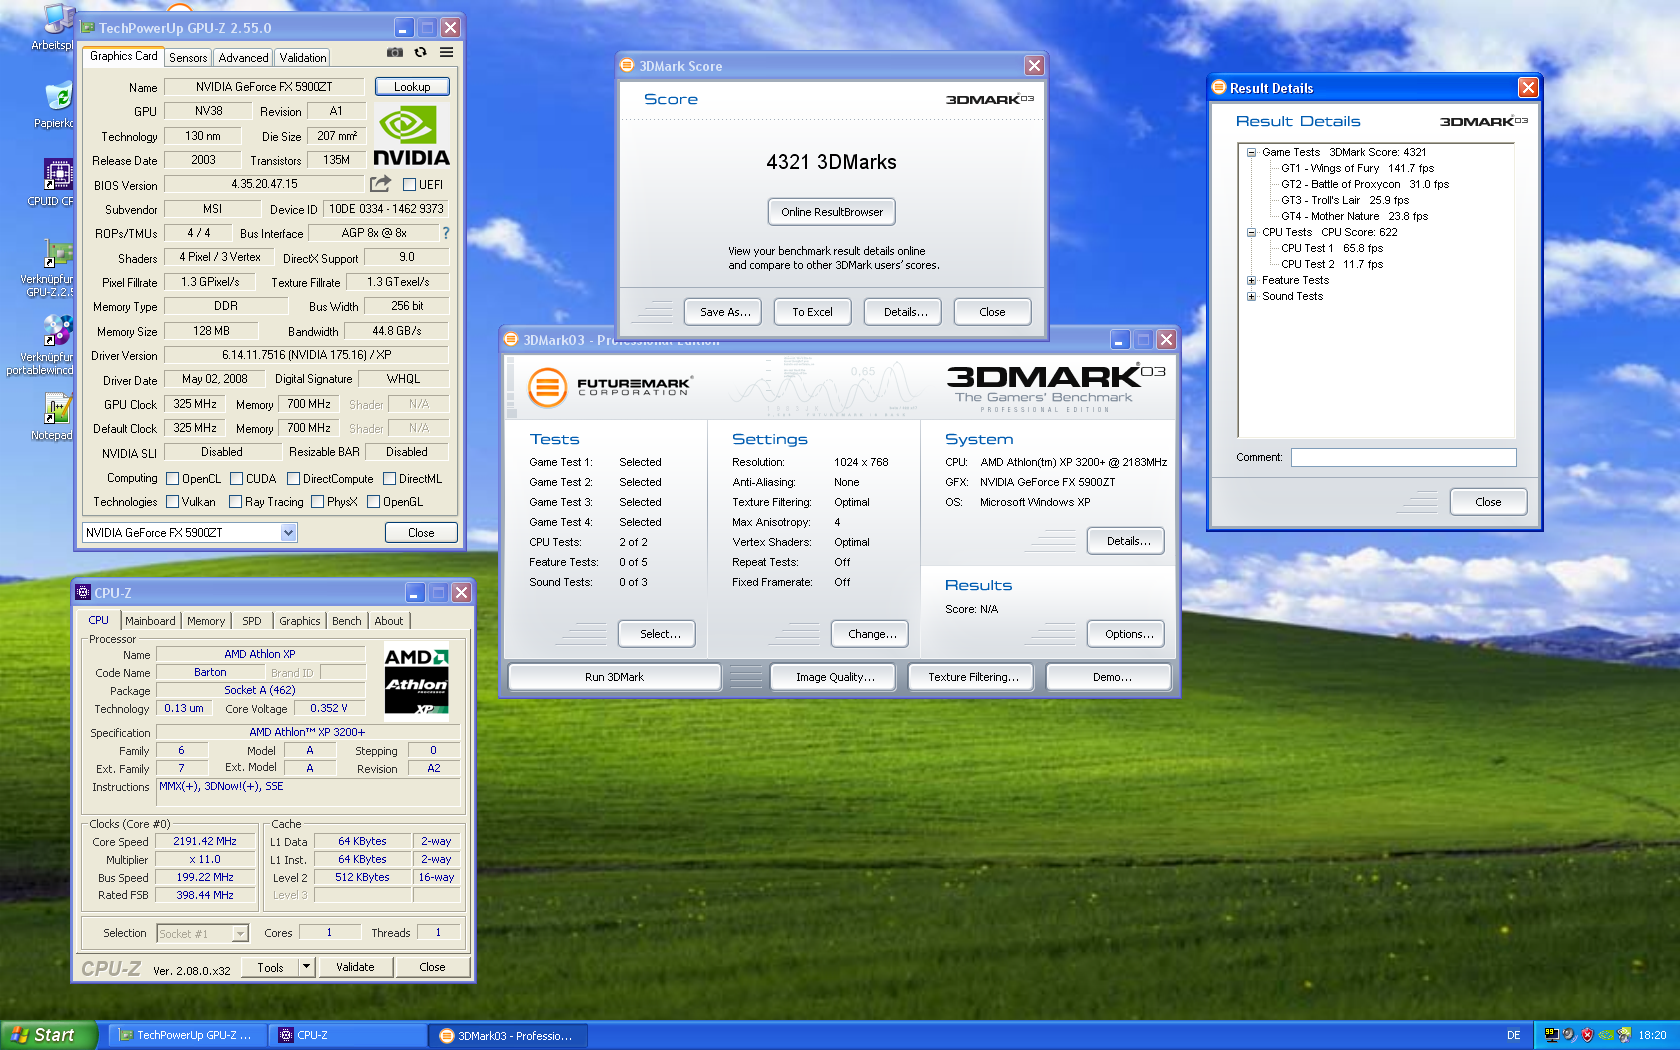This screenshot has width=1680, height=1050.
Task: Toggle the CUDA checkbox
Action: click(237, 479)
